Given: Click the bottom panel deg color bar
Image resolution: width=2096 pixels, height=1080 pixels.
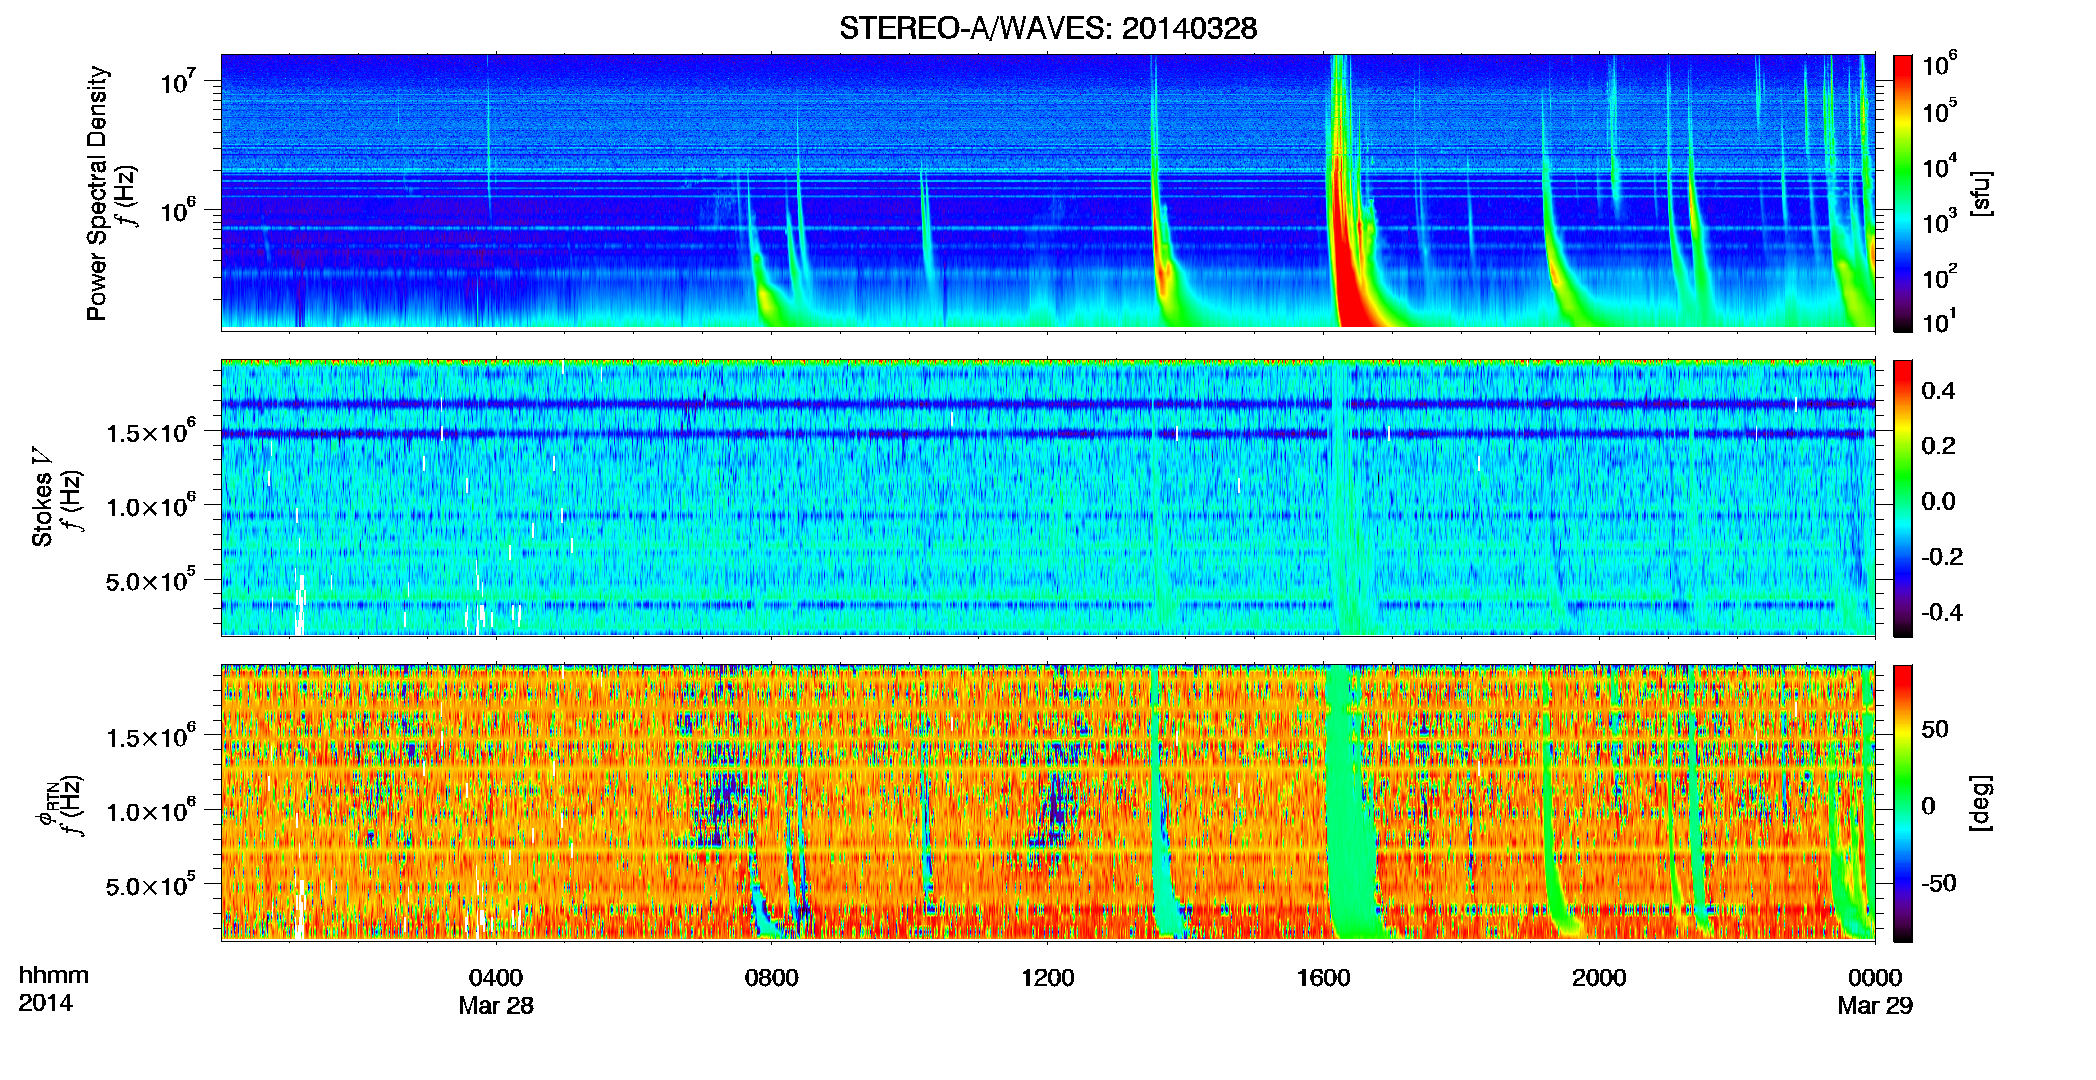Looking at the screenshot, I should coord(1903,803).
